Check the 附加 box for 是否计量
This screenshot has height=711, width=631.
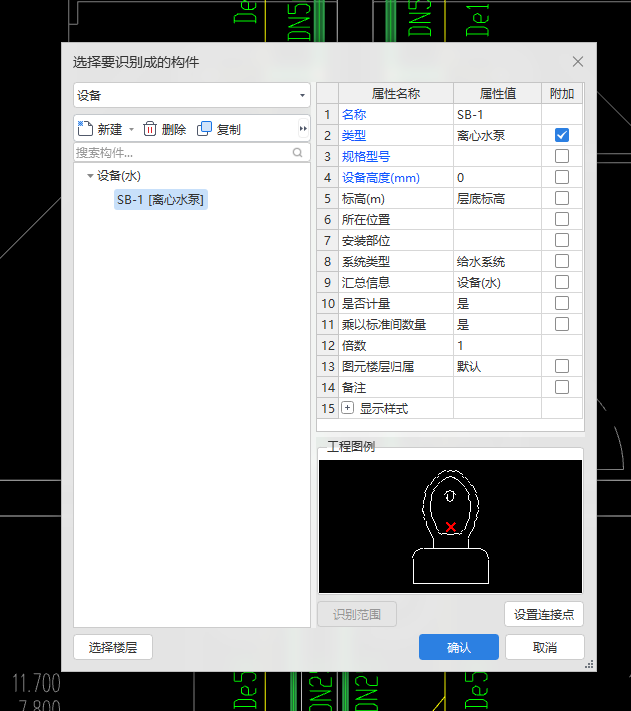(x=562, y=303)
